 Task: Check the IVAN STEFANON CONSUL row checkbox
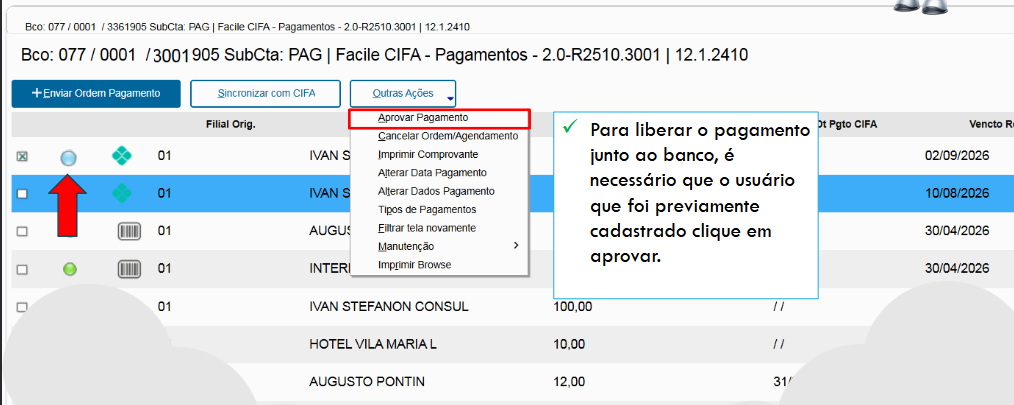22,306
